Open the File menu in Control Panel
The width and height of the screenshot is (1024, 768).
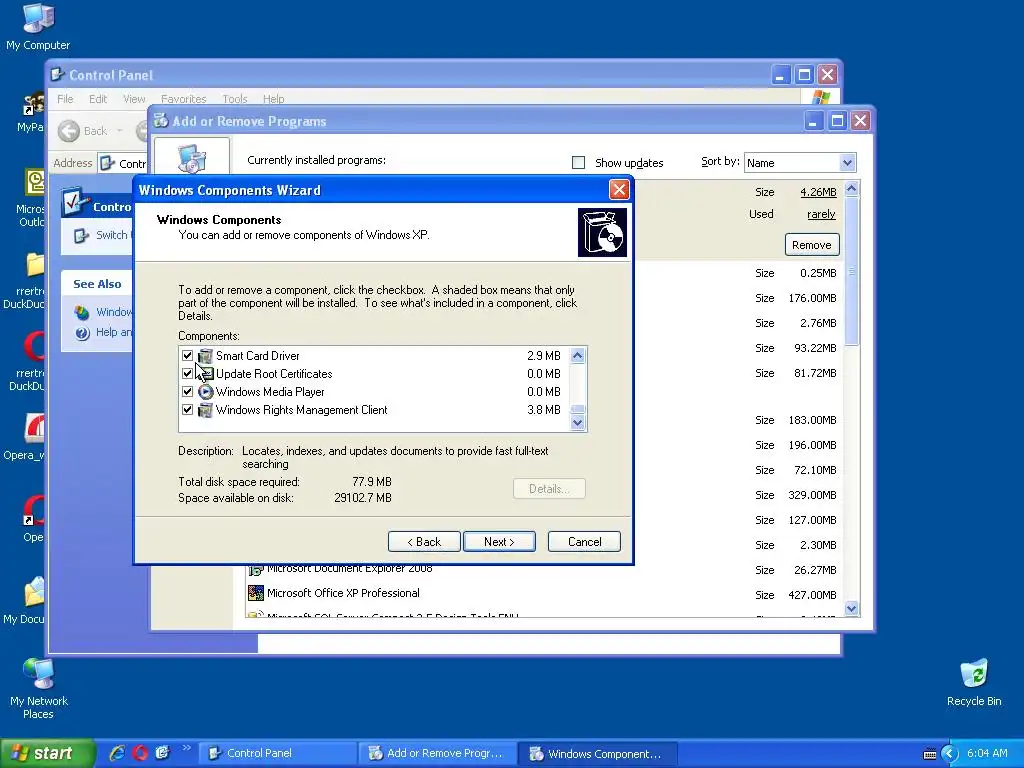click(65, 99)
